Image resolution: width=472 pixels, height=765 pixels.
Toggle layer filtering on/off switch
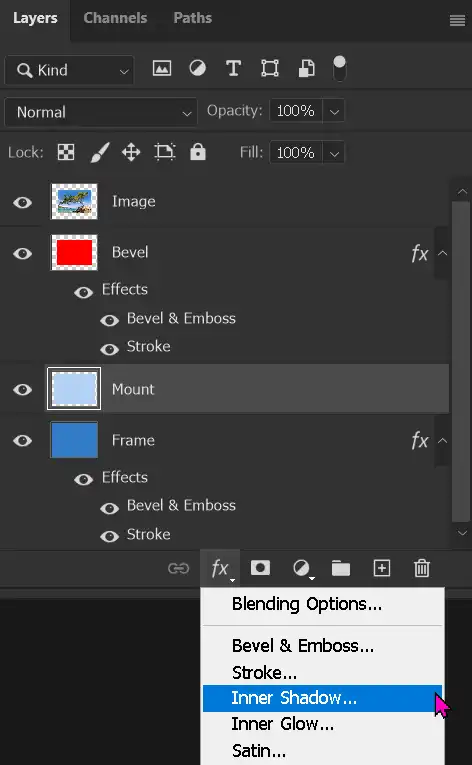(x=339, y=69)
